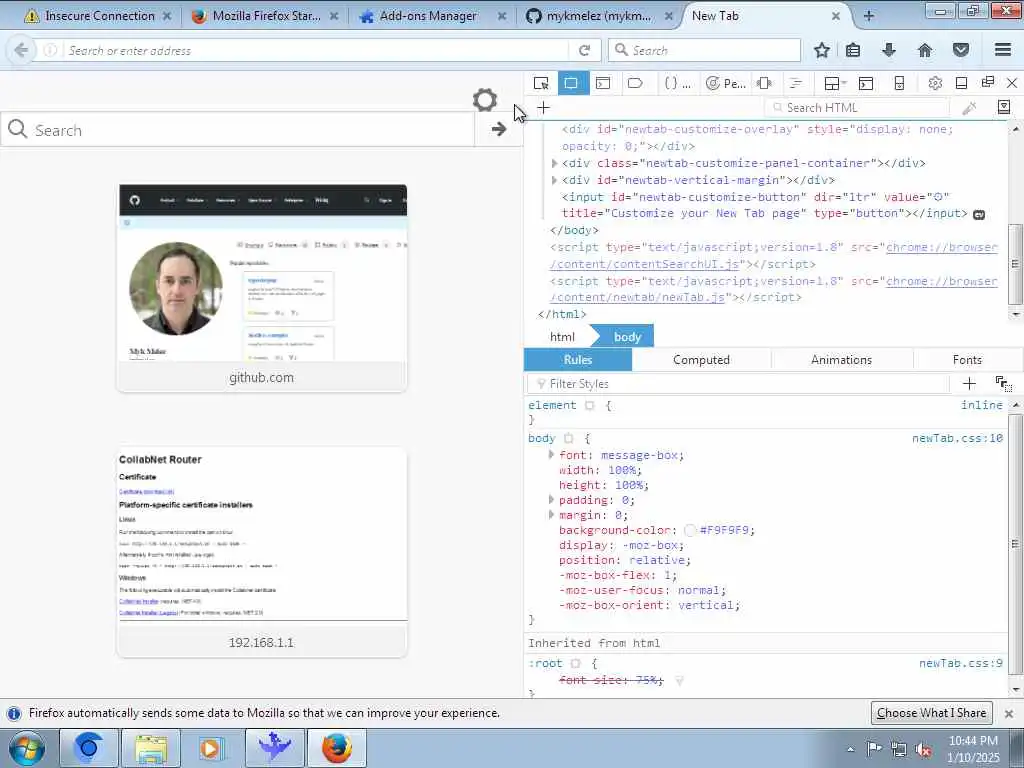The image size is (1024, 768).
Task: Open contentSearchUI.js script link
Action: coord(774,255)
